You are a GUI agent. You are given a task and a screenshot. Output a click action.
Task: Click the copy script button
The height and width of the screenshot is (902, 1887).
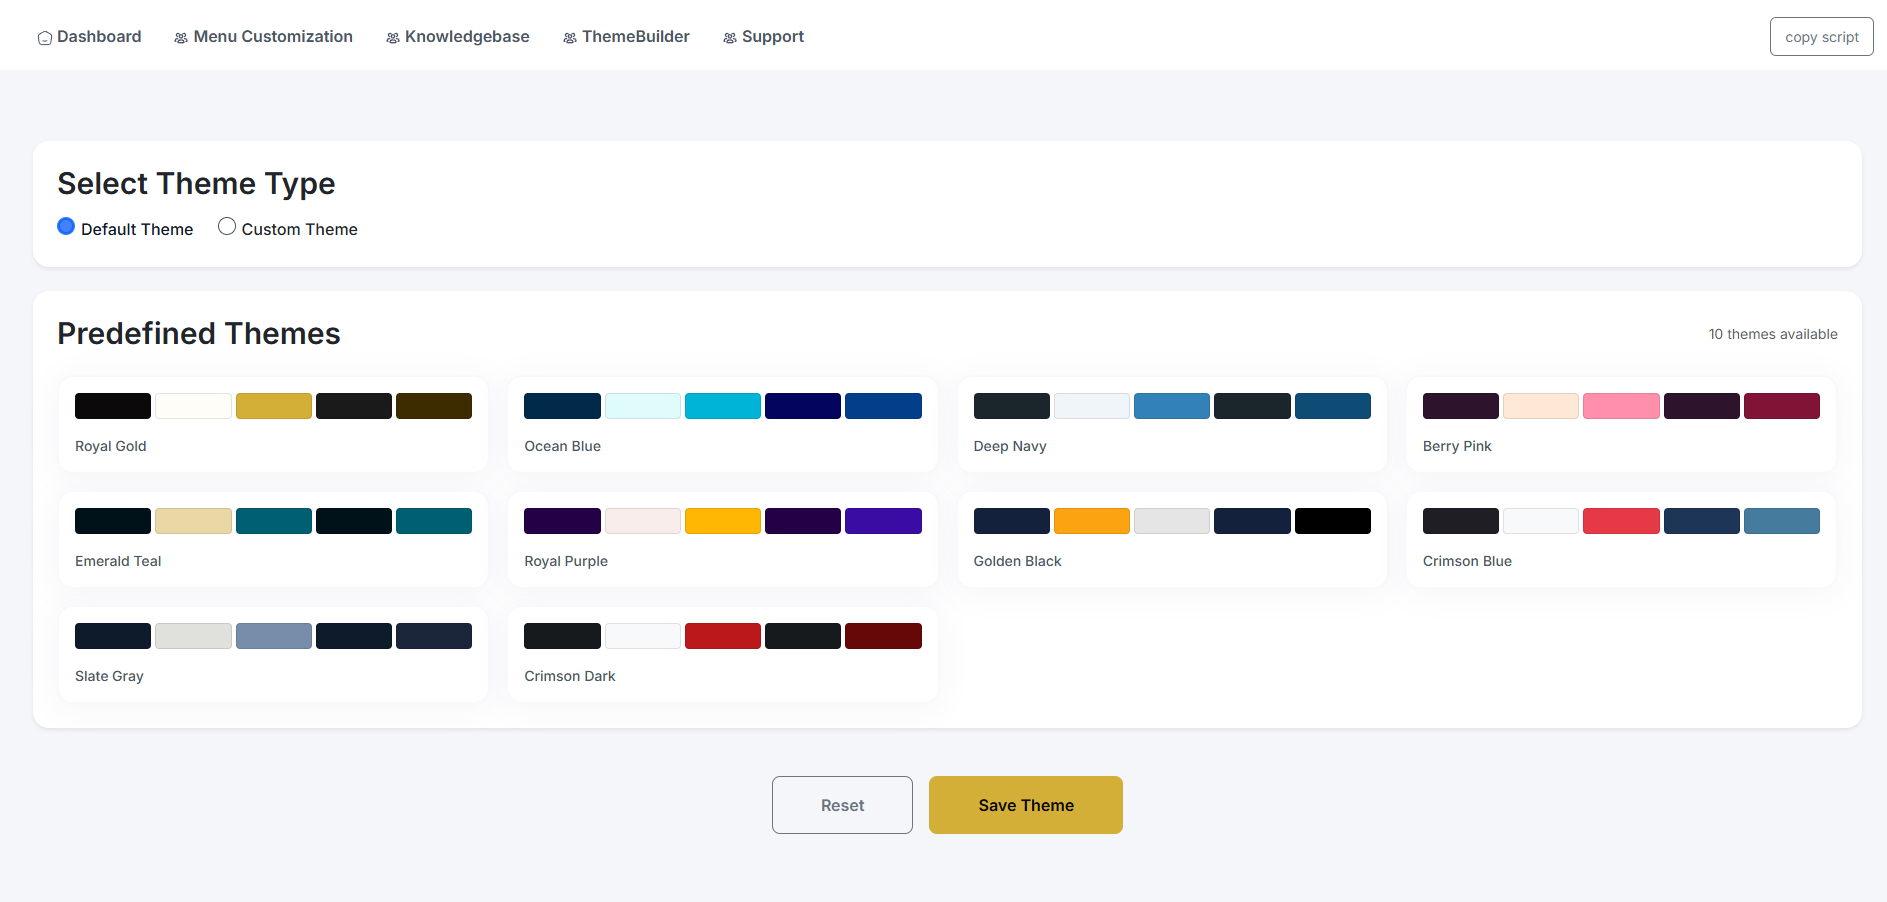click(x=1821, y=37)
